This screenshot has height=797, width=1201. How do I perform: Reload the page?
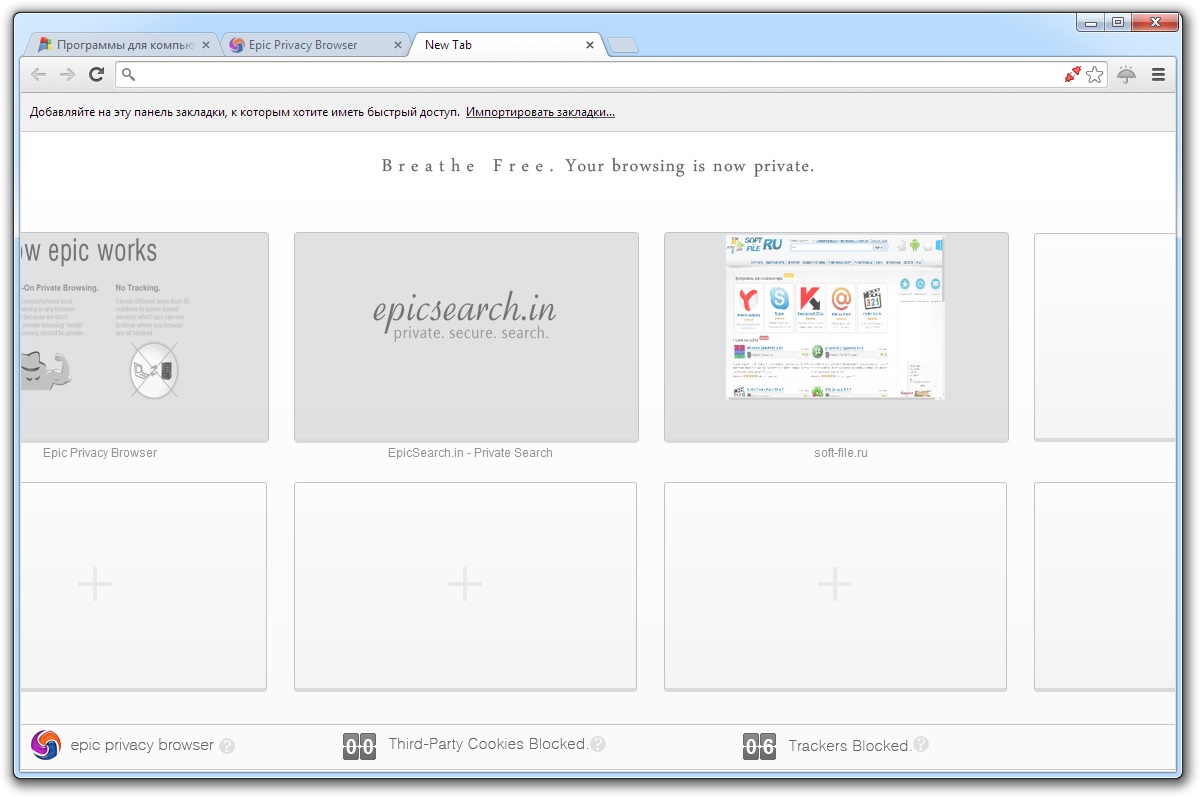pyautogui.click(x=97, y=74)
